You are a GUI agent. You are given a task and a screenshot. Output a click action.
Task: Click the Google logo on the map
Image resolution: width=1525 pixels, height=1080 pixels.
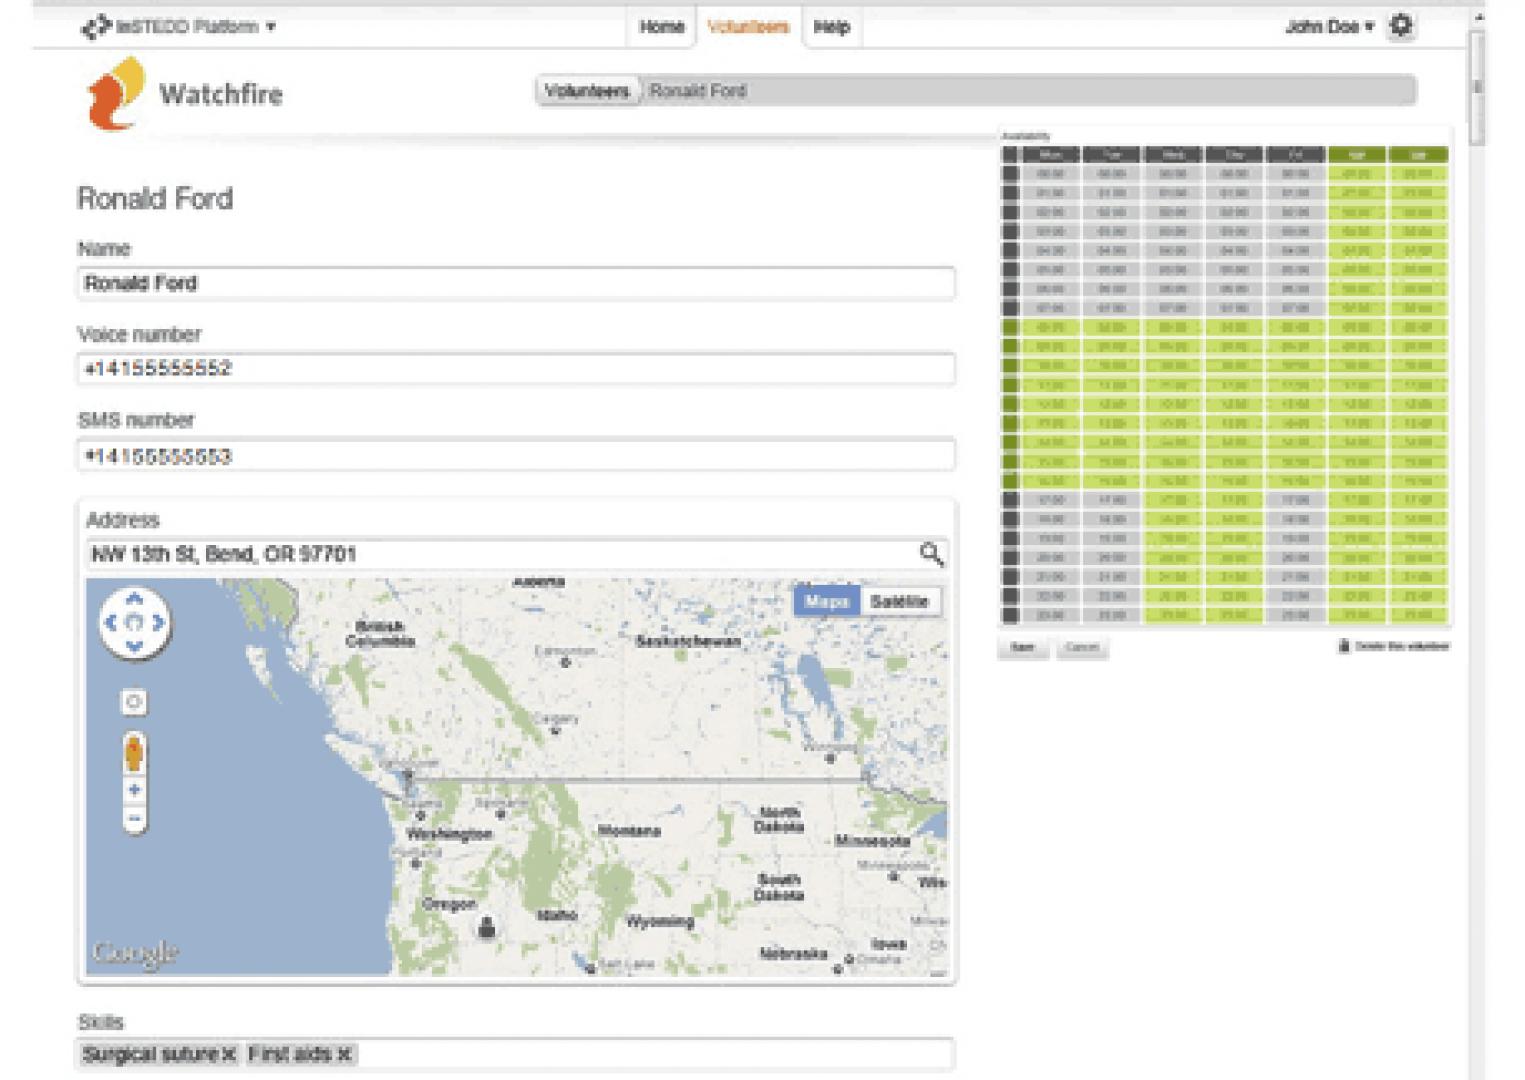coord(135,953)
